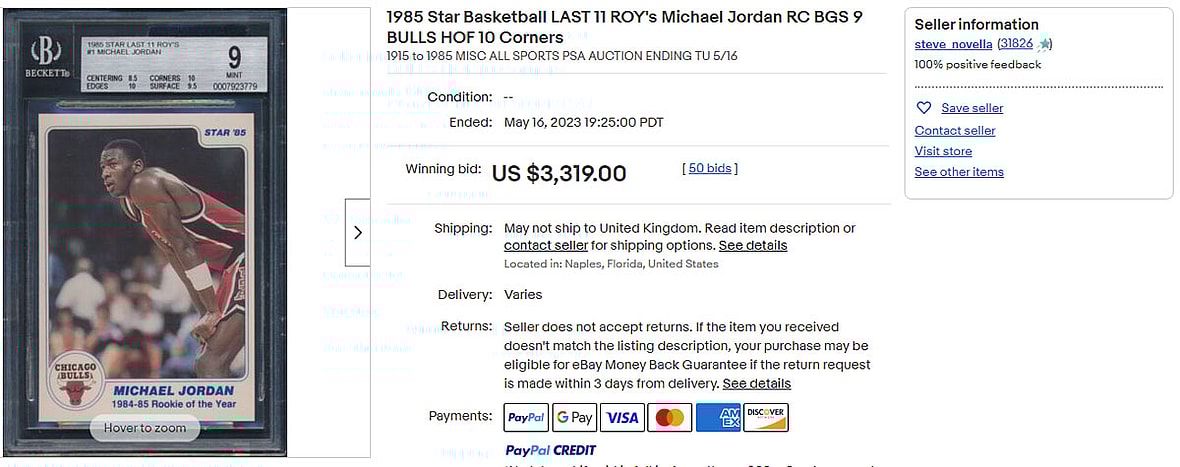Click the Discover card icon
Viewport: 1180px width, 467px height.
pyautogui.click(x=766, y=417)
